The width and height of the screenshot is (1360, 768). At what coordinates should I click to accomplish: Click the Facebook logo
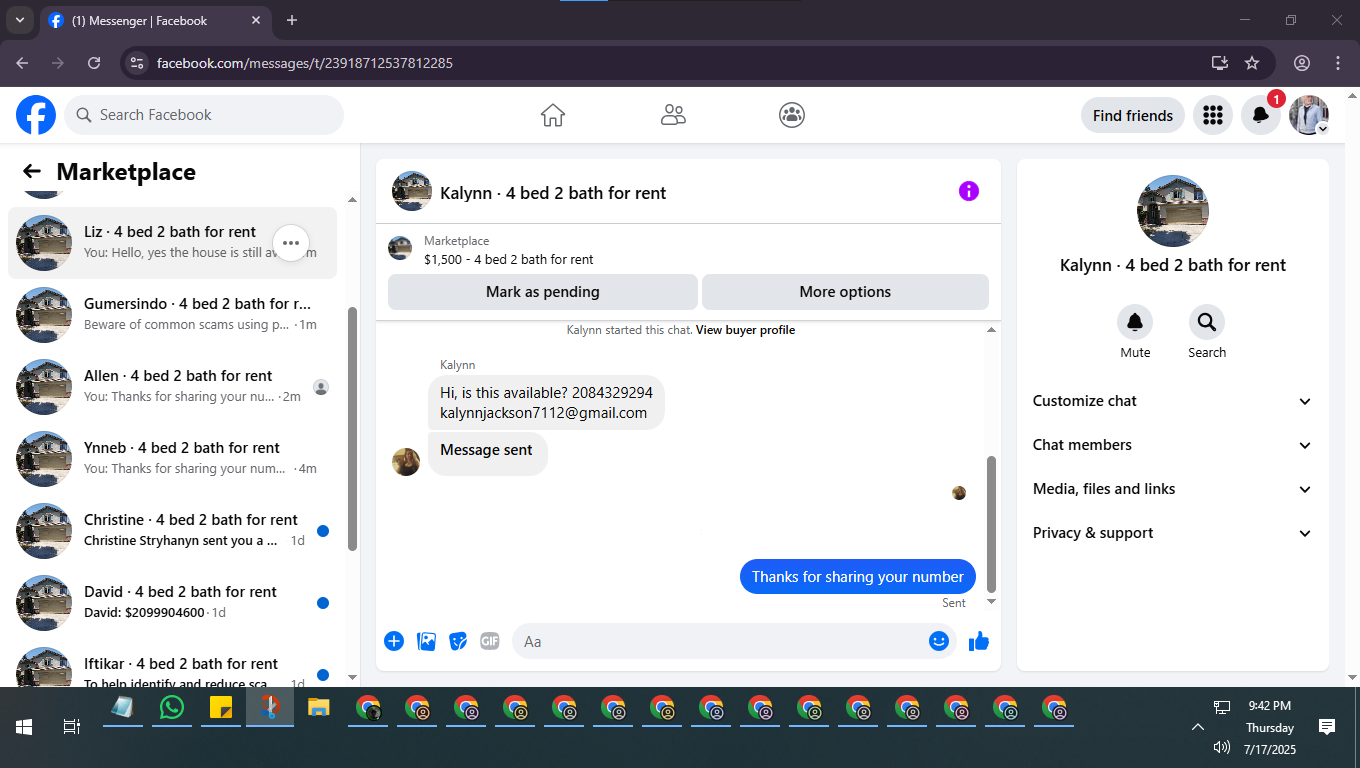(x=36, y=115)
